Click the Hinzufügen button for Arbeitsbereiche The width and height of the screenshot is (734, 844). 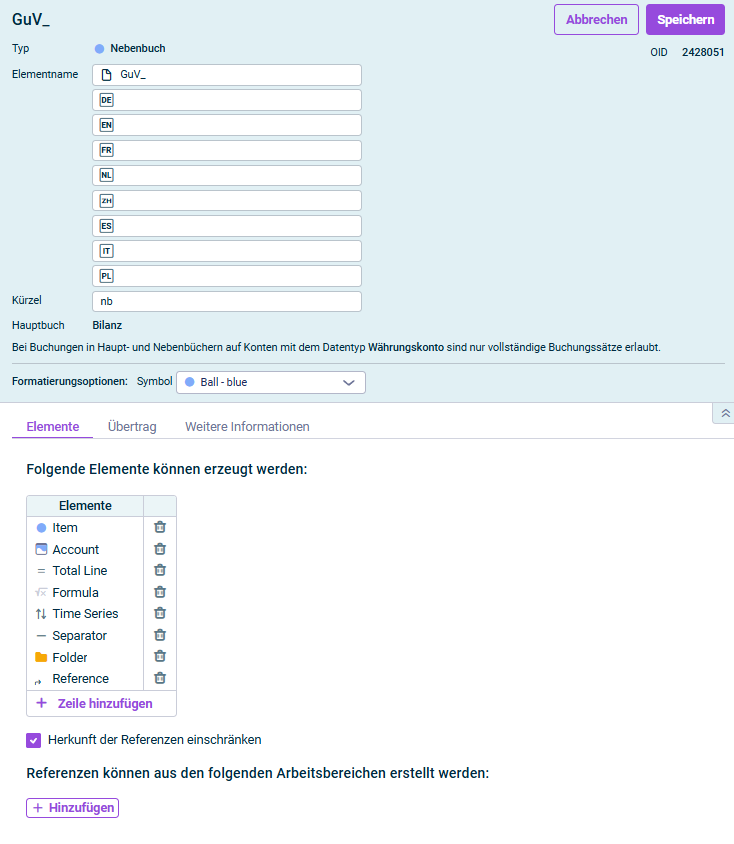[x=72, y=808]
